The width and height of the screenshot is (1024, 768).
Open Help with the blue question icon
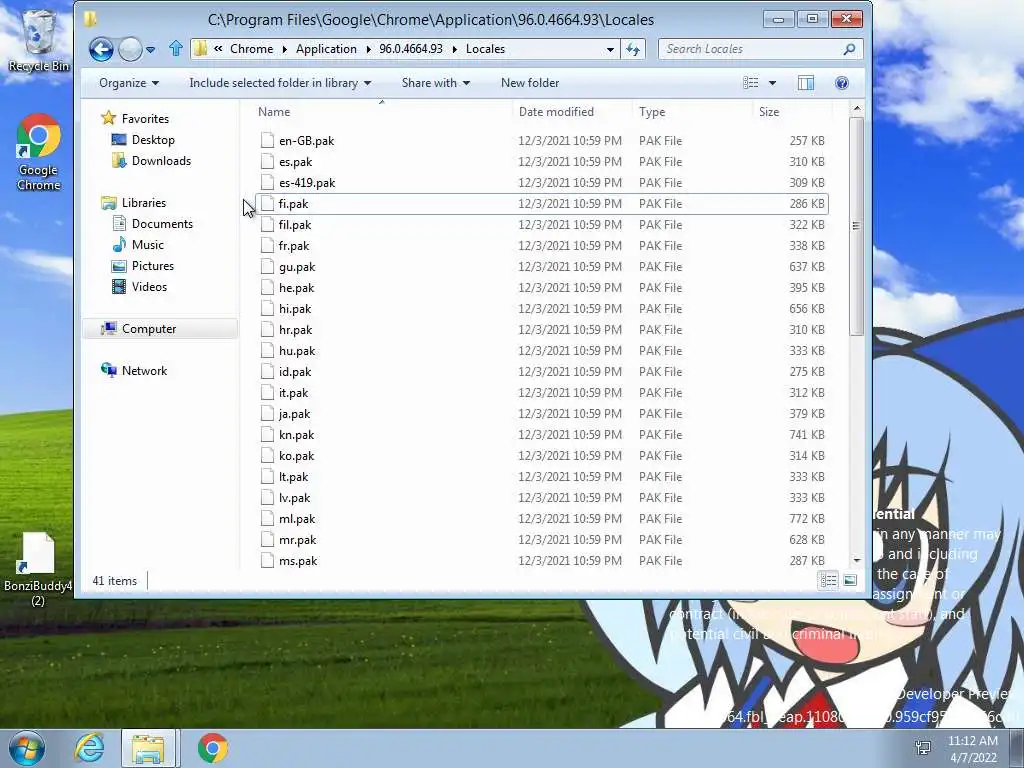pos(842,83)
